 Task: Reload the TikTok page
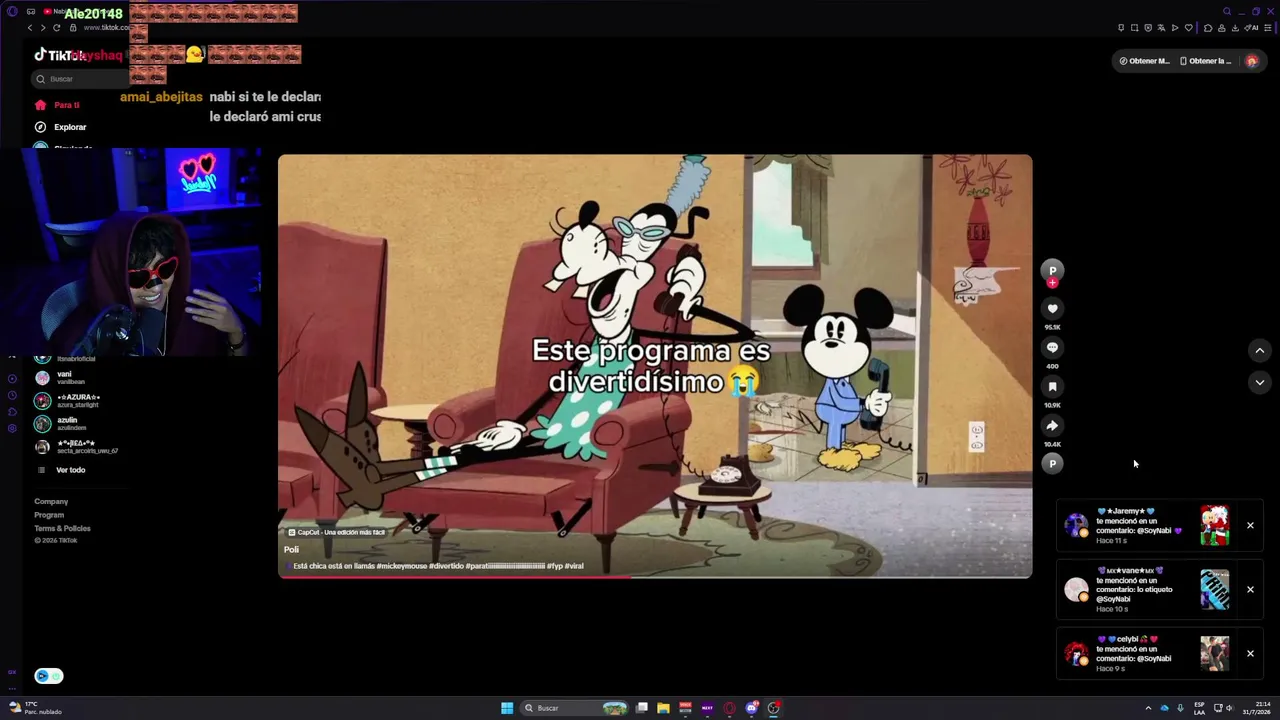[56, 28]
